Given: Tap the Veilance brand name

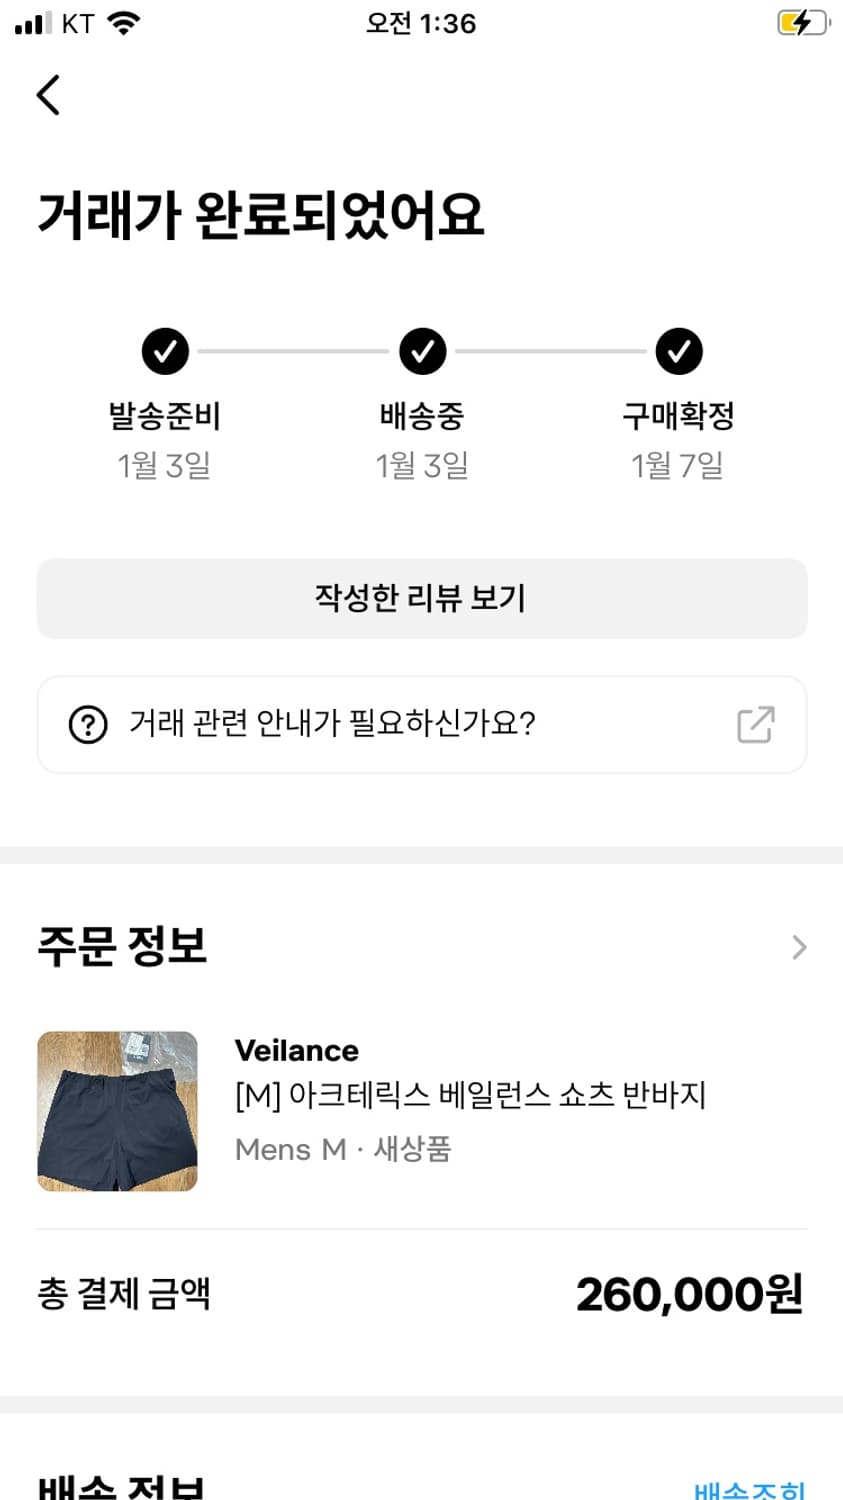Looking at the screenshot, I should [x=296, y=1050].
